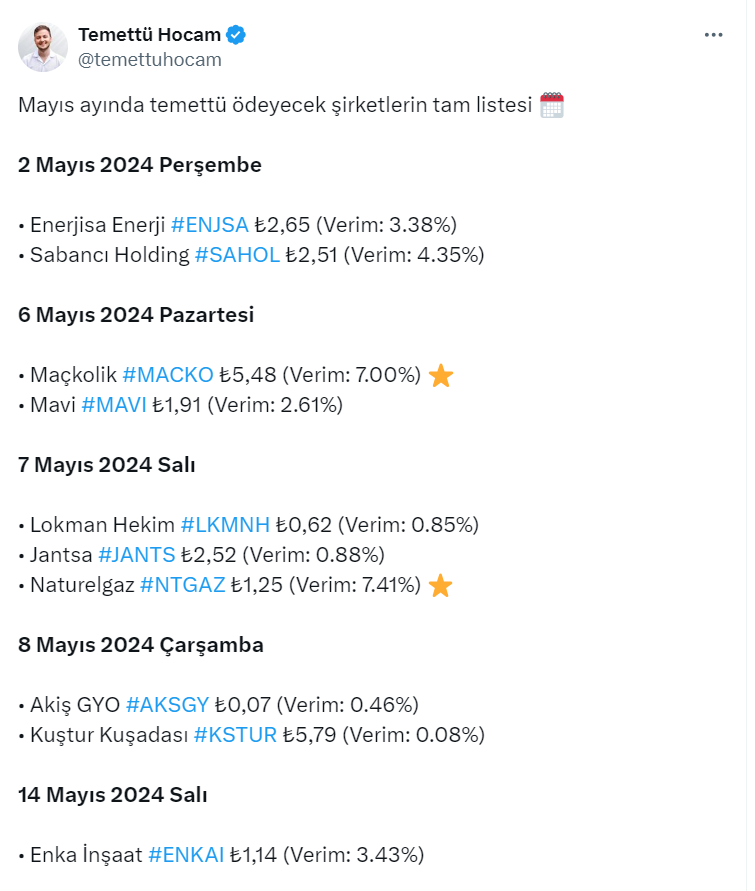
Task: Open the three-dot more options menu
Action: [x=713, y=35]
